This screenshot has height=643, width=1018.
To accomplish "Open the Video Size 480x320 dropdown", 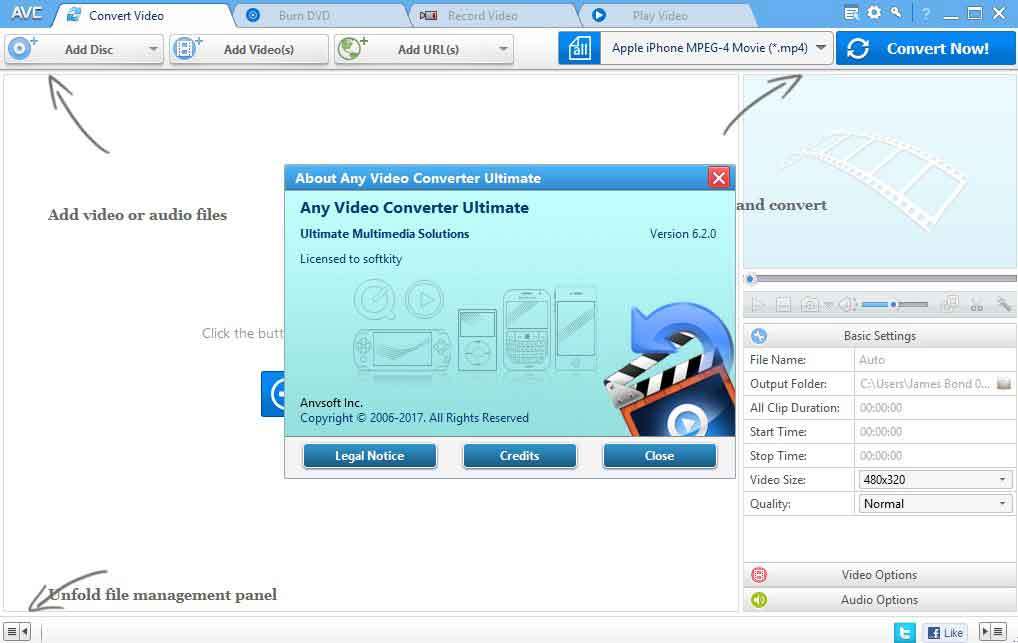I will (x=935, y=480).
